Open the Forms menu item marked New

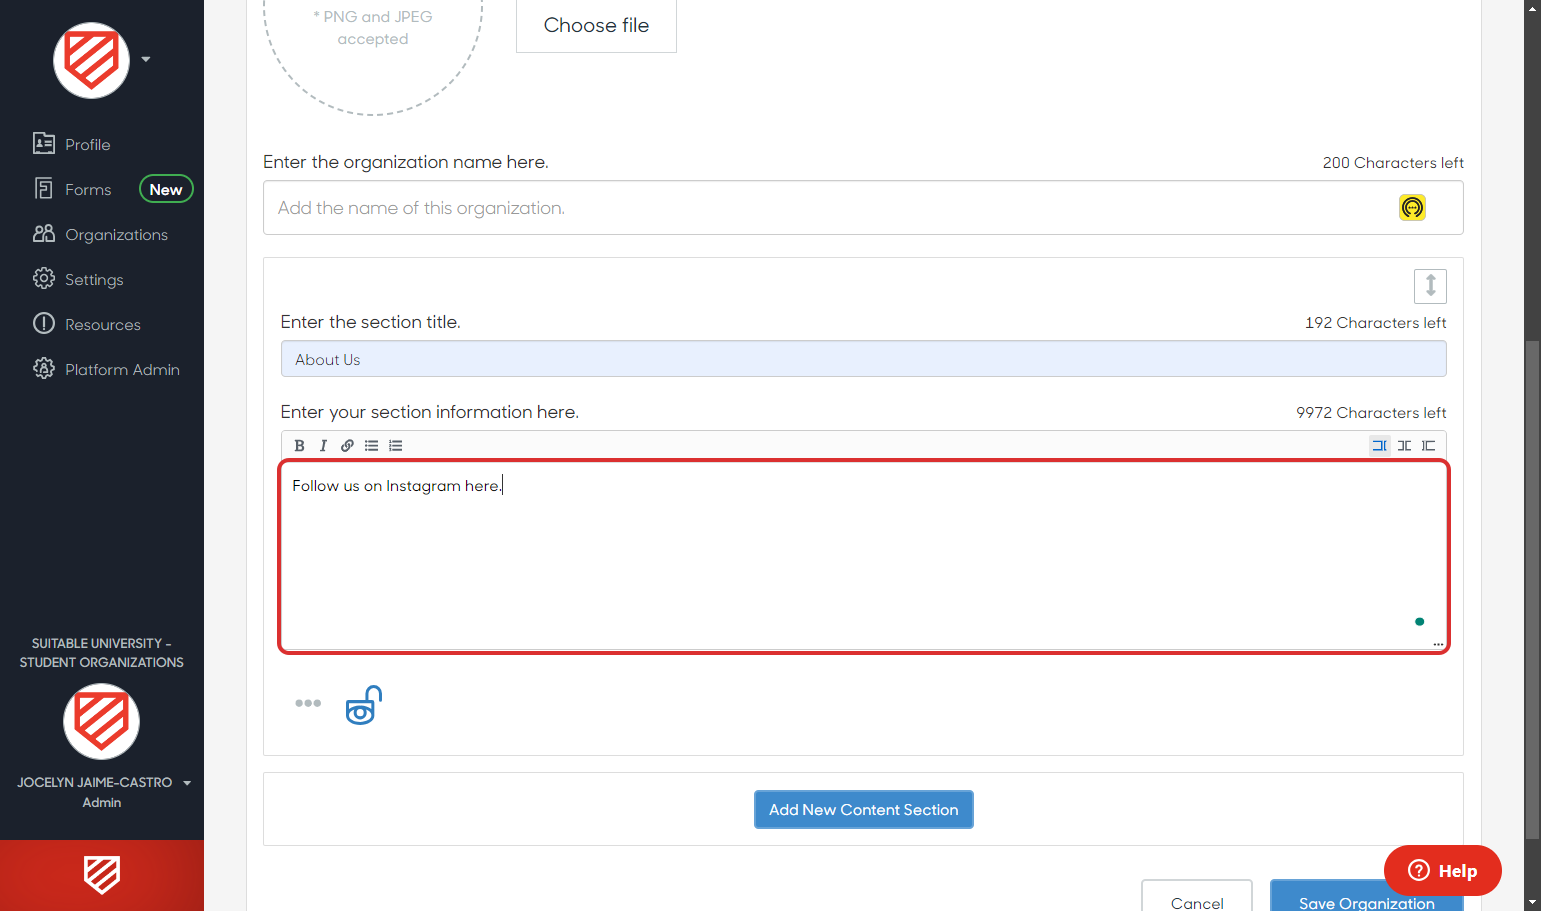[x=88, y=189]
